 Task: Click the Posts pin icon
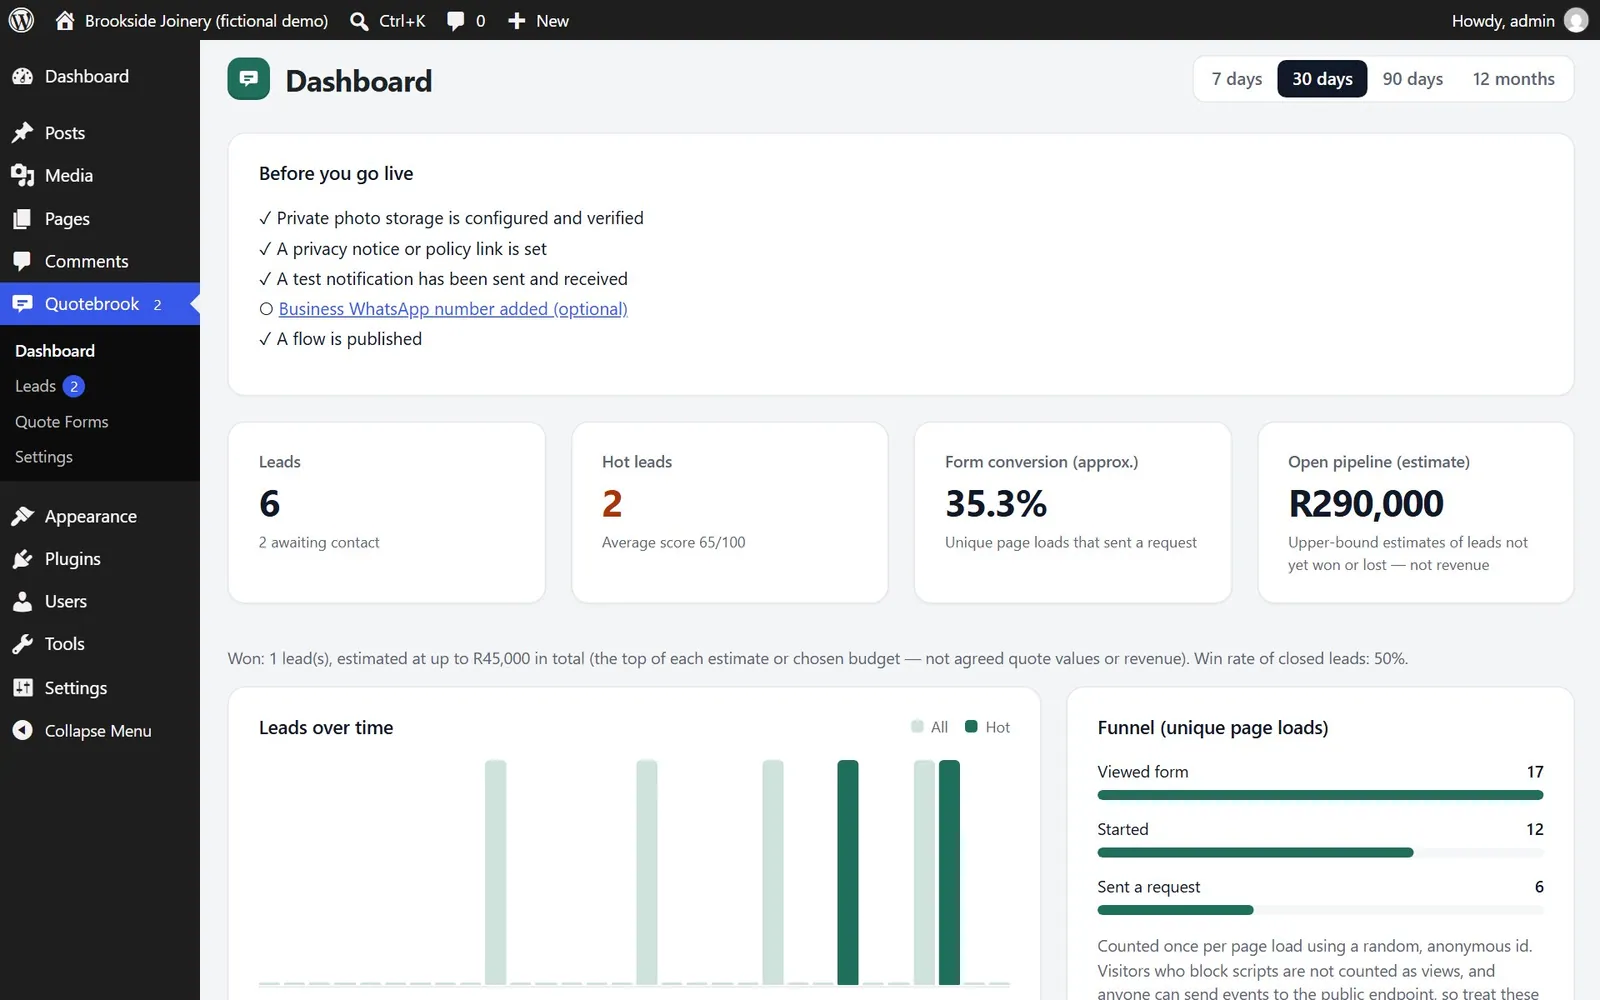click(23, 133)
